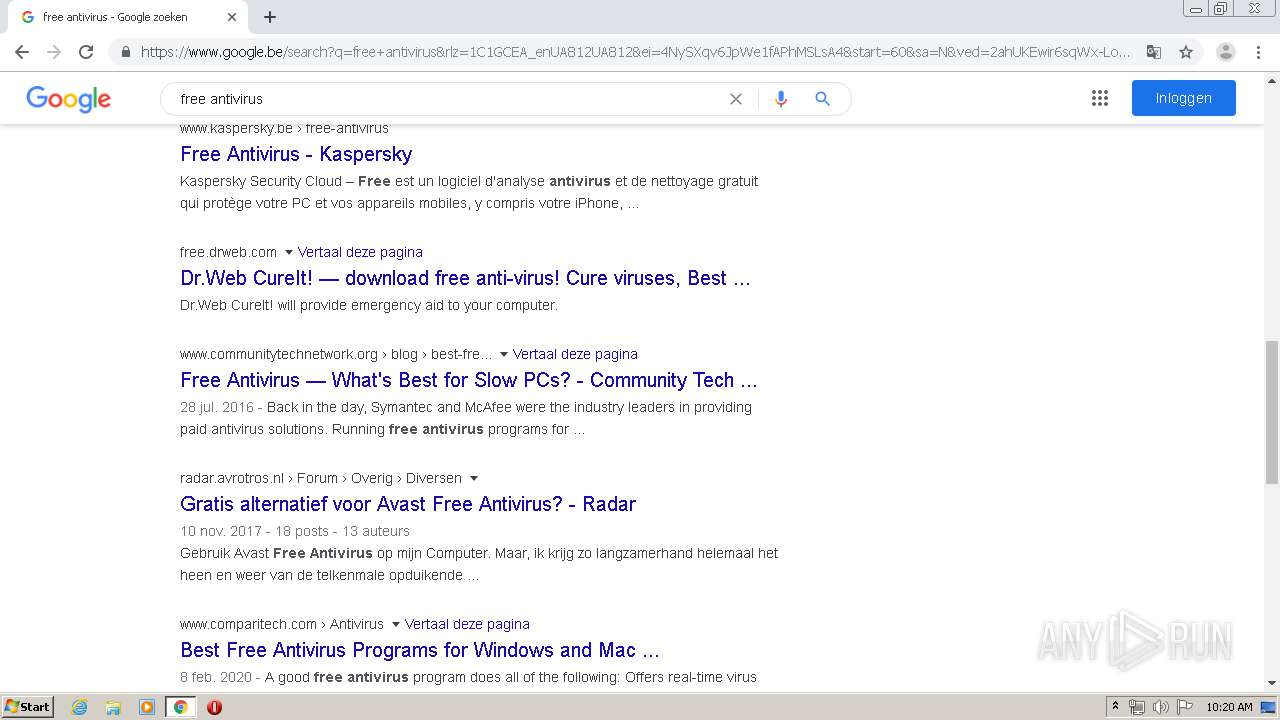Click the Action Center flag tray icon
The width and height of the screenshot is (1280, 720).
[1184, 707]
